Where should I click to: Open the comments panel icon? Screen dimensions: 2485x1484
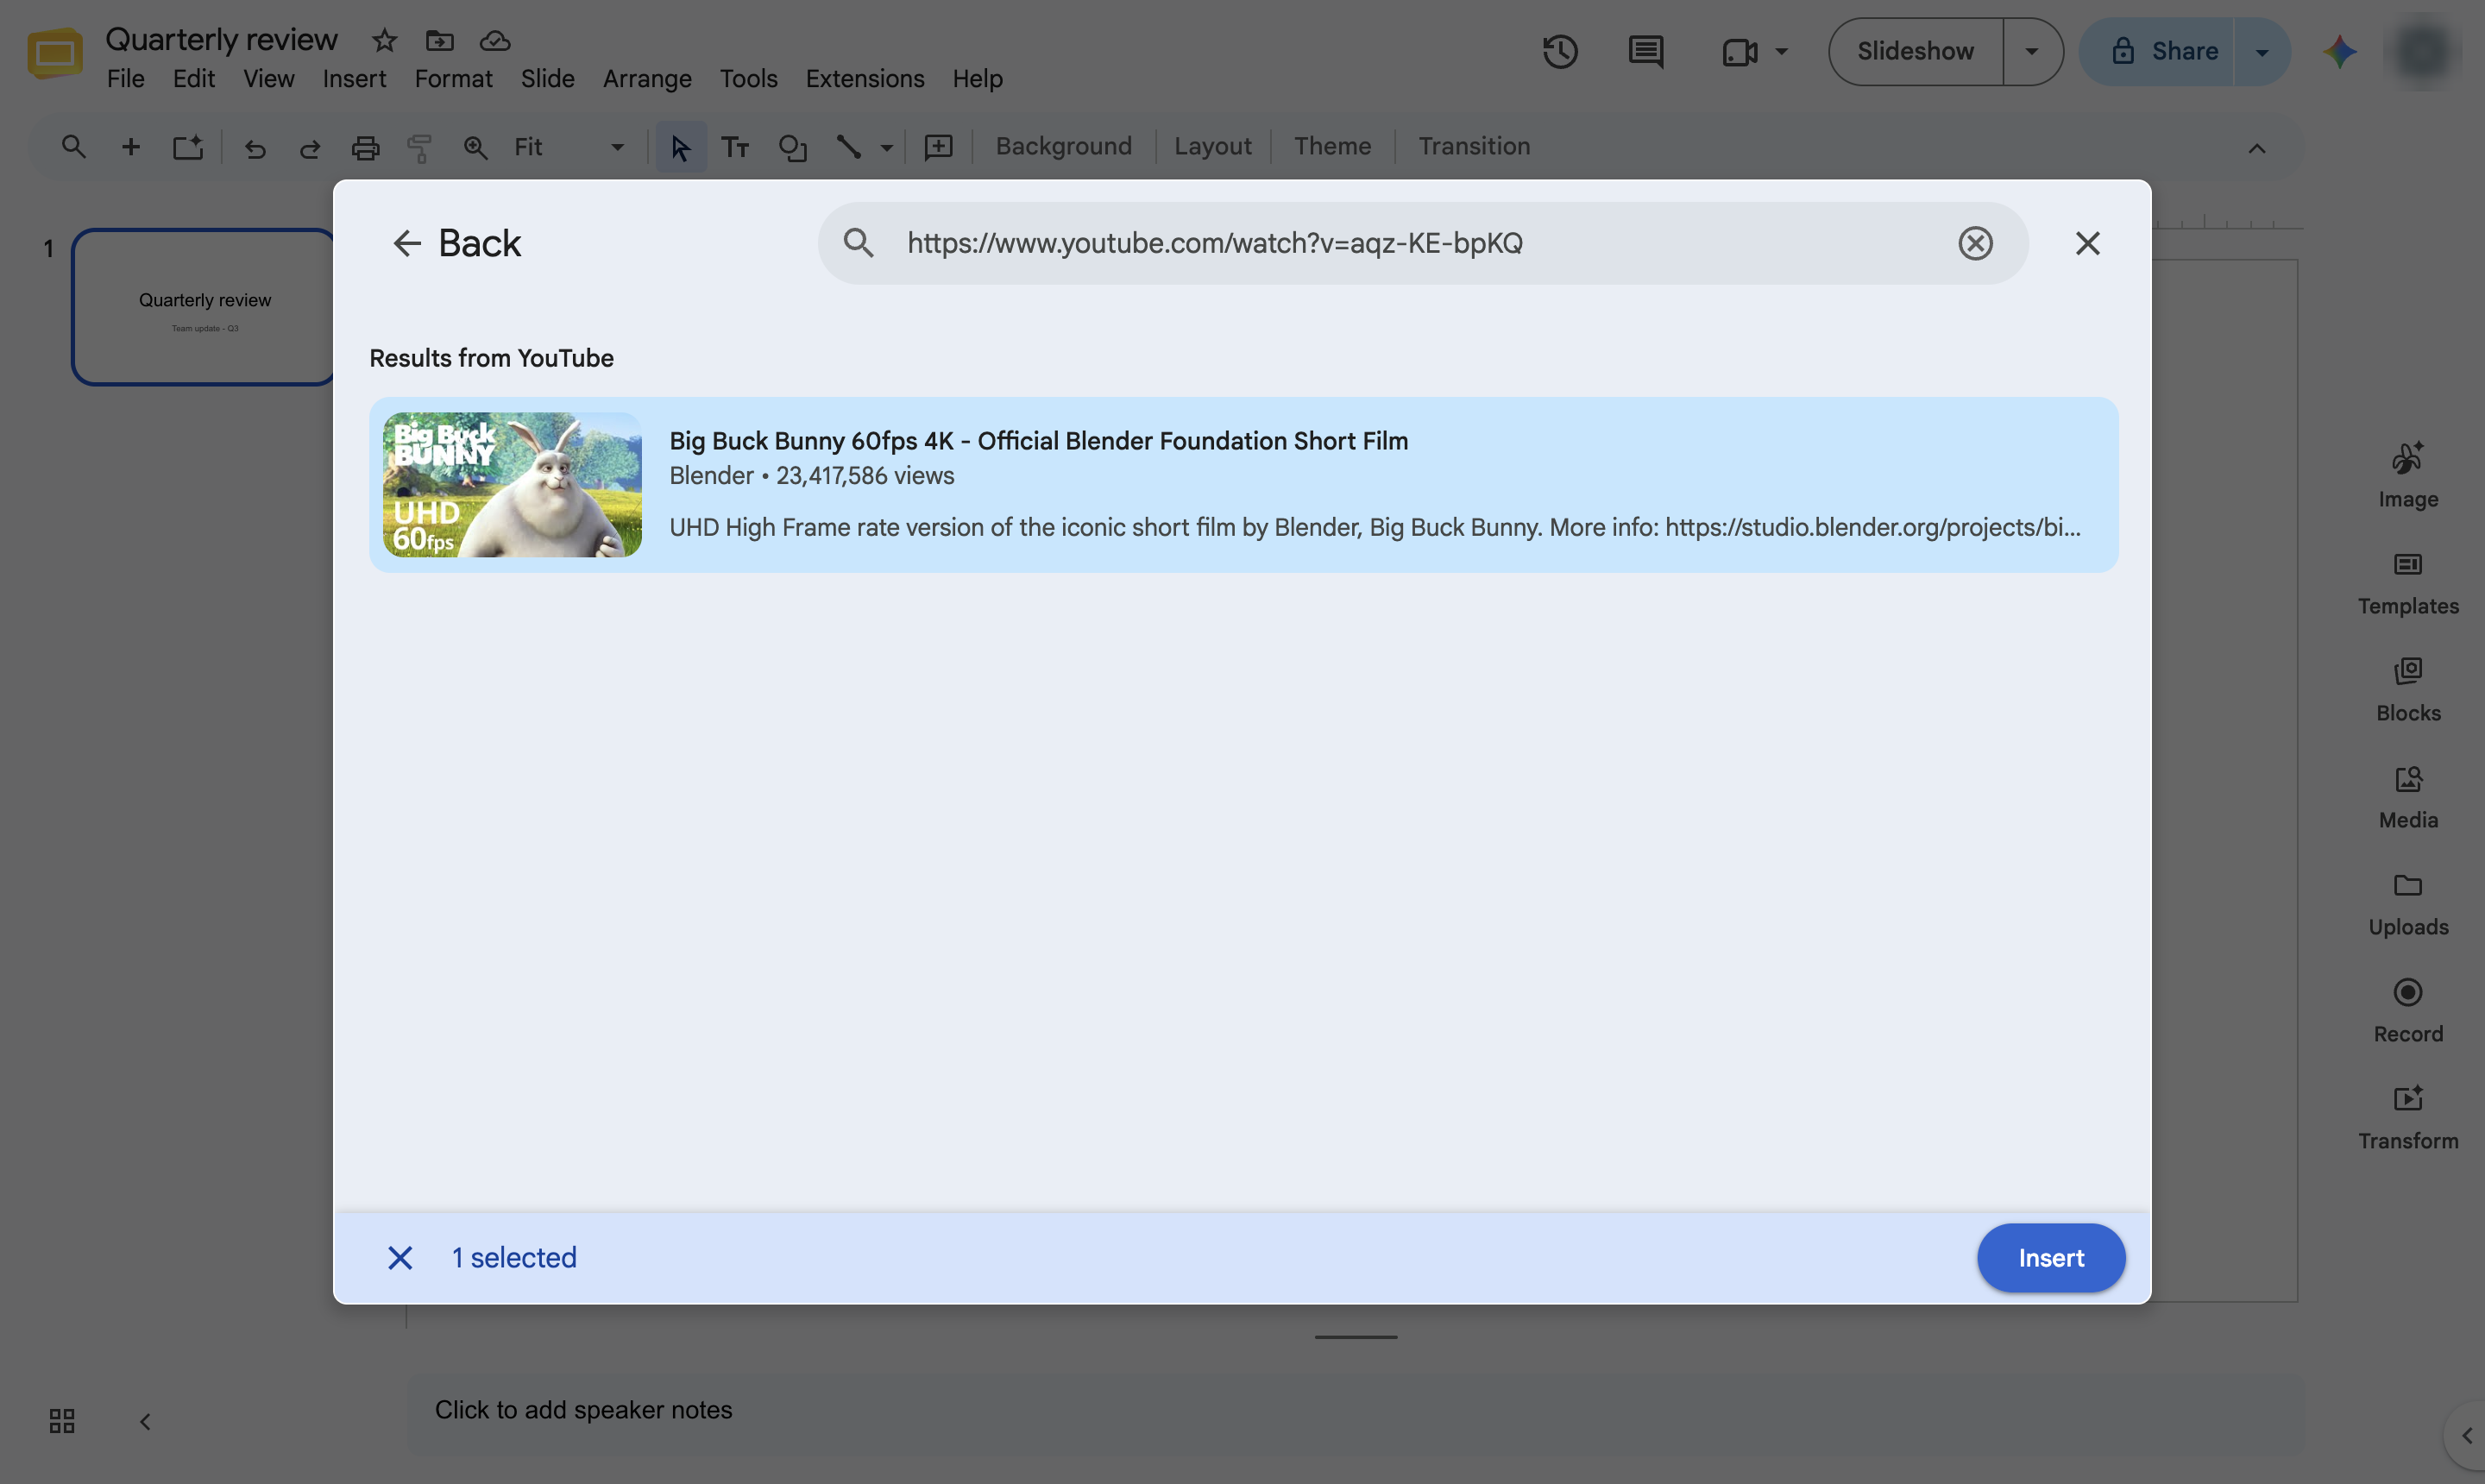tap(1645, 51)
